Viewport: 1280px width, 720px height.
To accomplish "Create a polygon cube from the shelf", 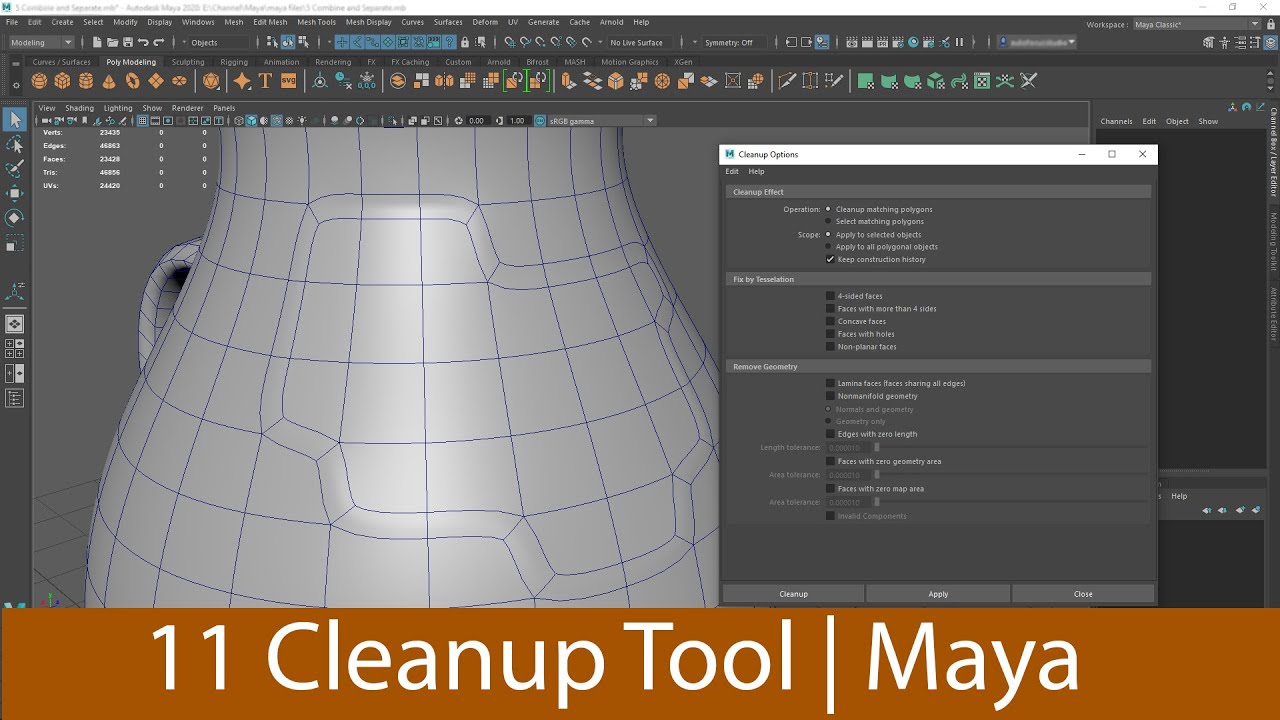I will (63, 81).
